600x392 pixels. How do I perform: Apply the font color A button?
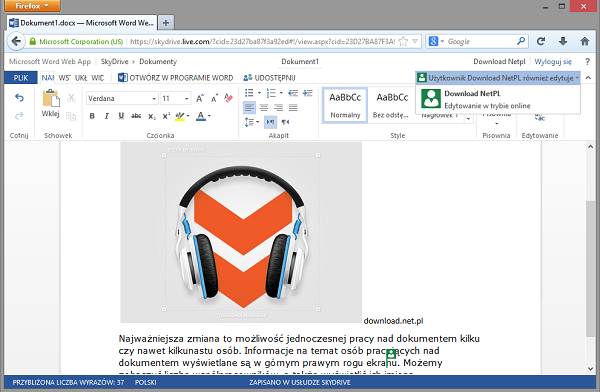tap(201, 116)
